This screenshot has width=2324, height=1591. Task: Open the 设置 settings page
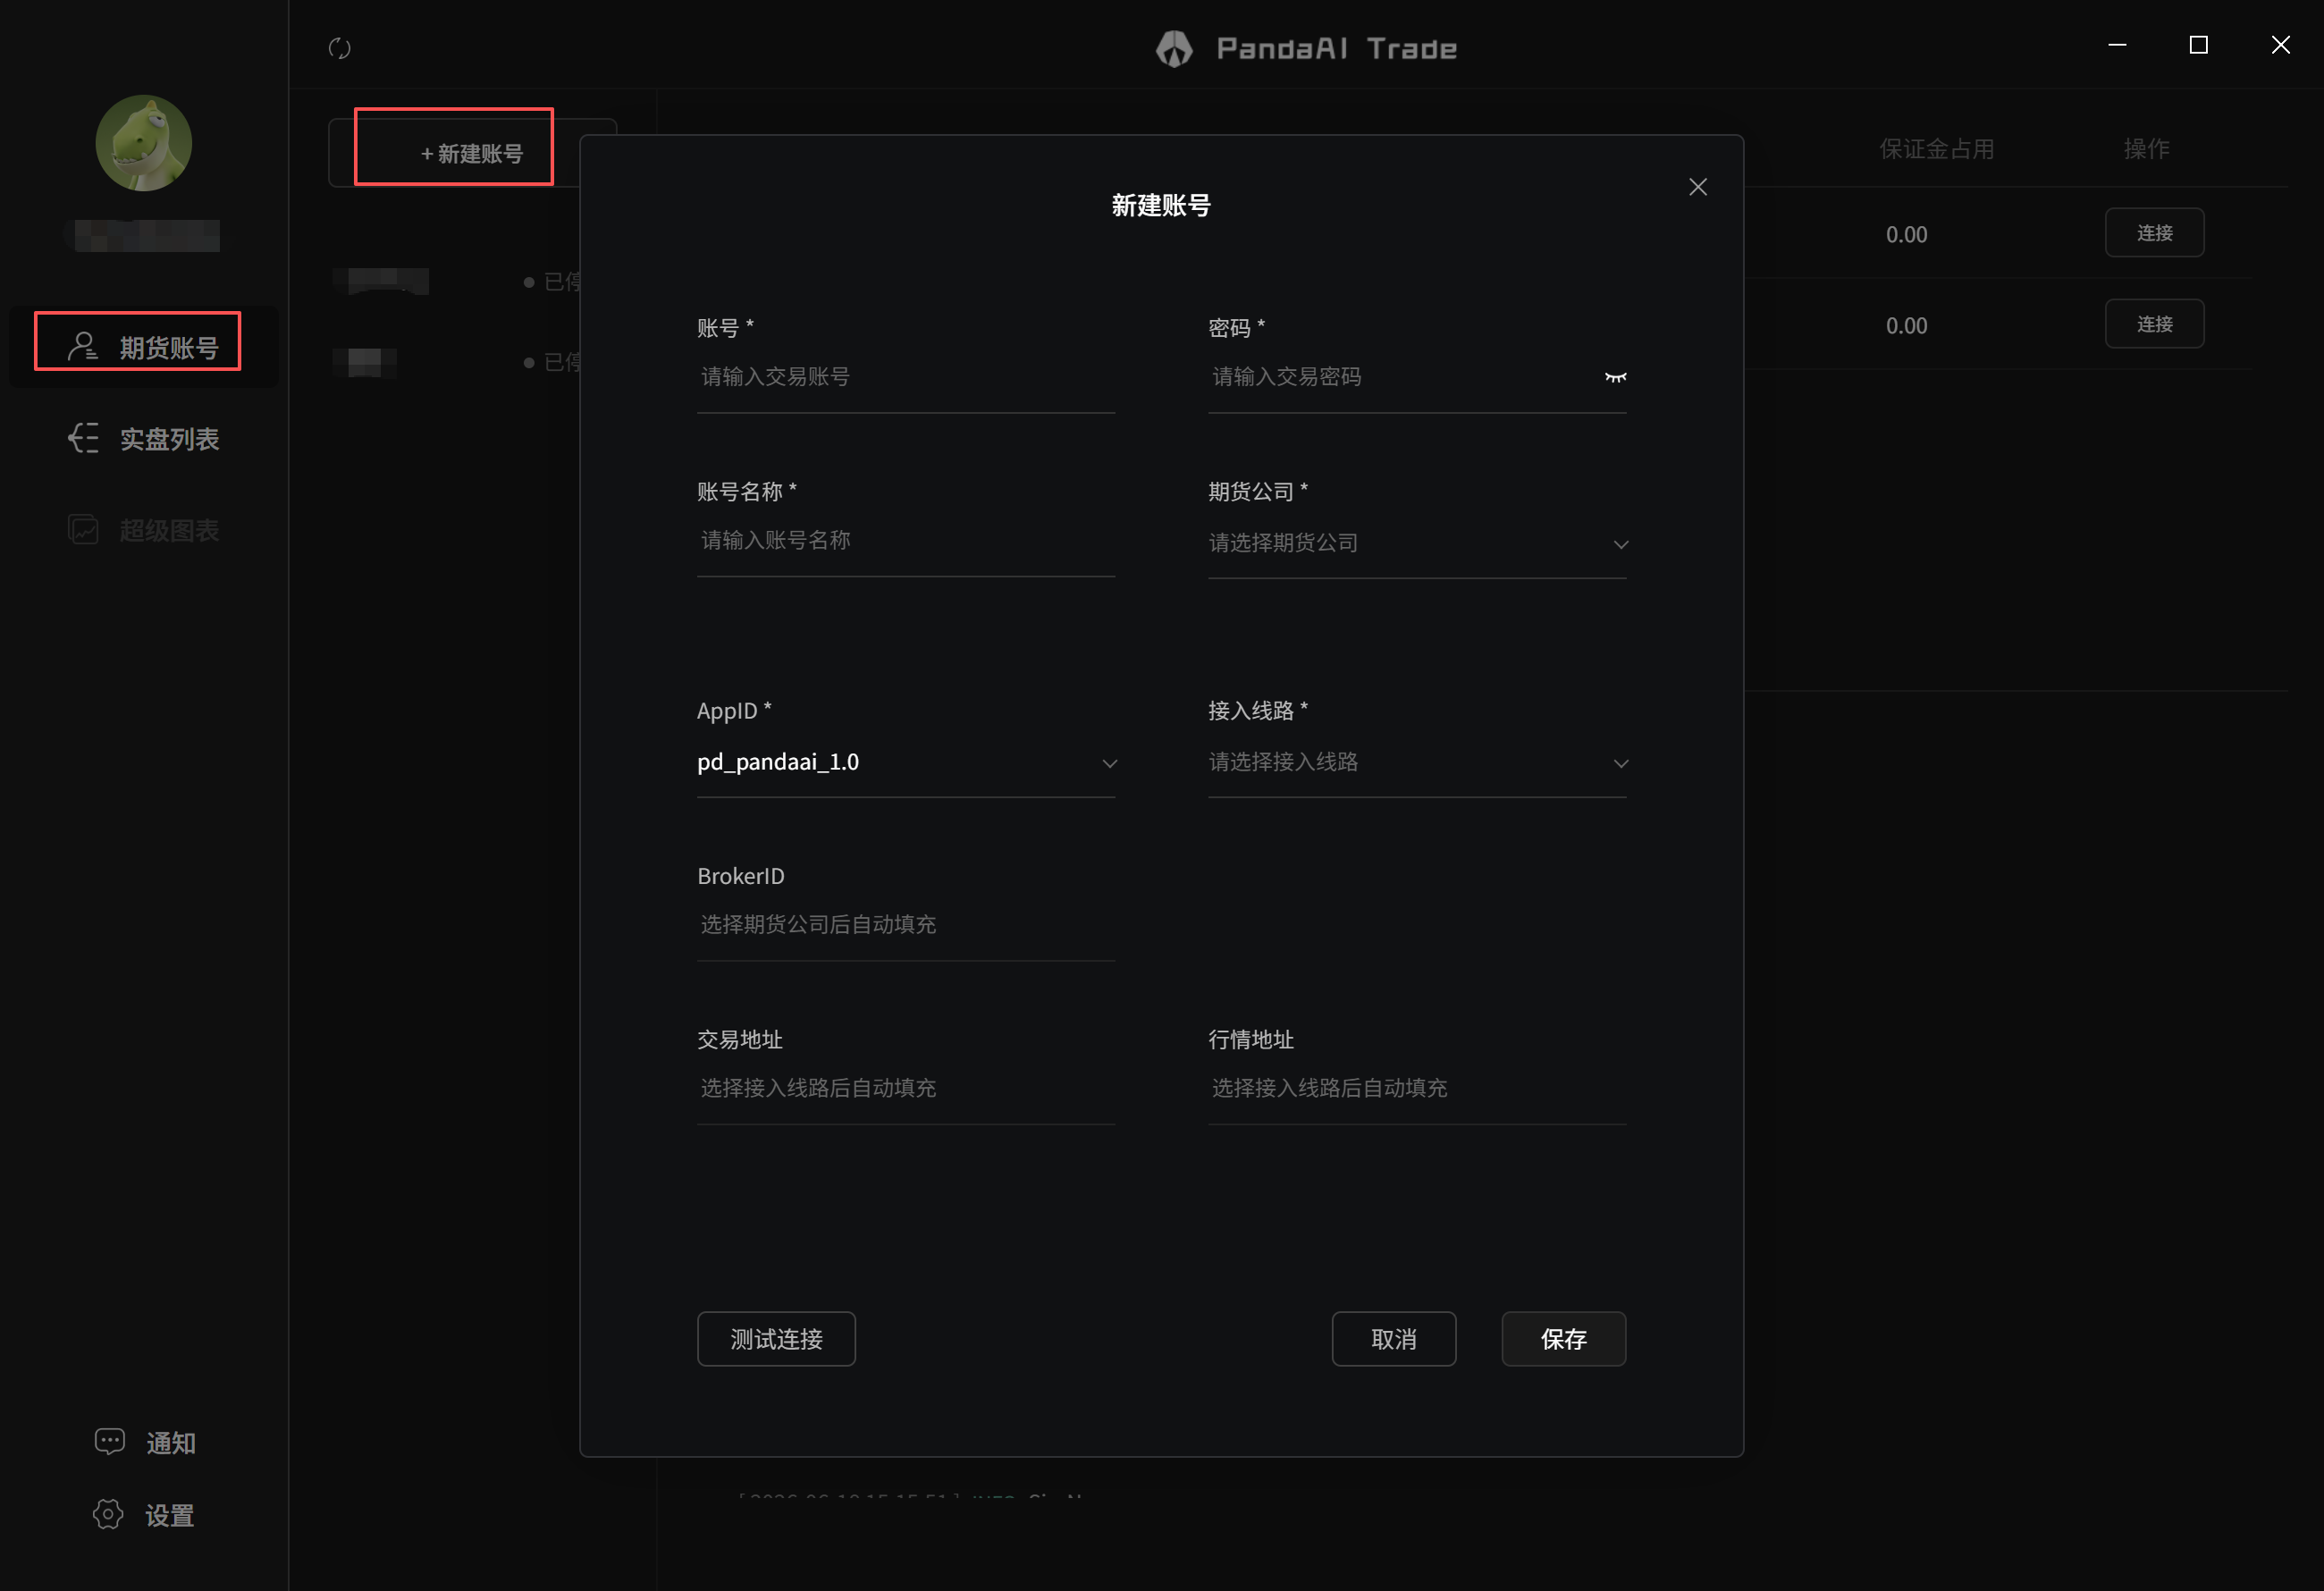coord(144,1515)
